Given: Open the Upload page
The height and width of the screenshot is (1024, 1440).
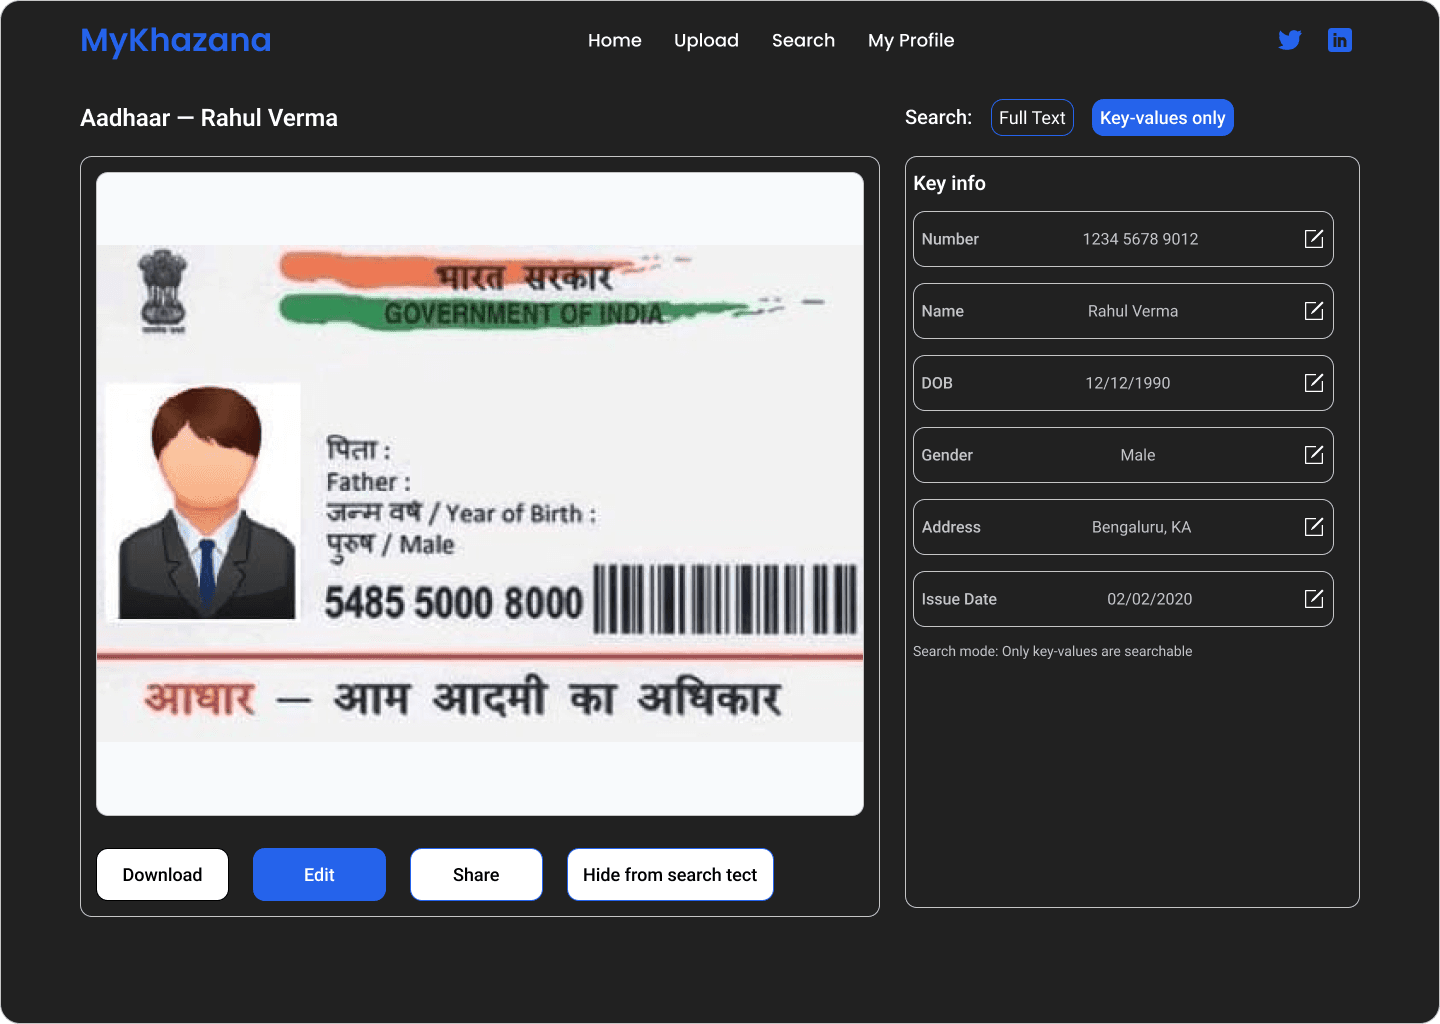Looking at the screenshot, I should tap(706, 40).
